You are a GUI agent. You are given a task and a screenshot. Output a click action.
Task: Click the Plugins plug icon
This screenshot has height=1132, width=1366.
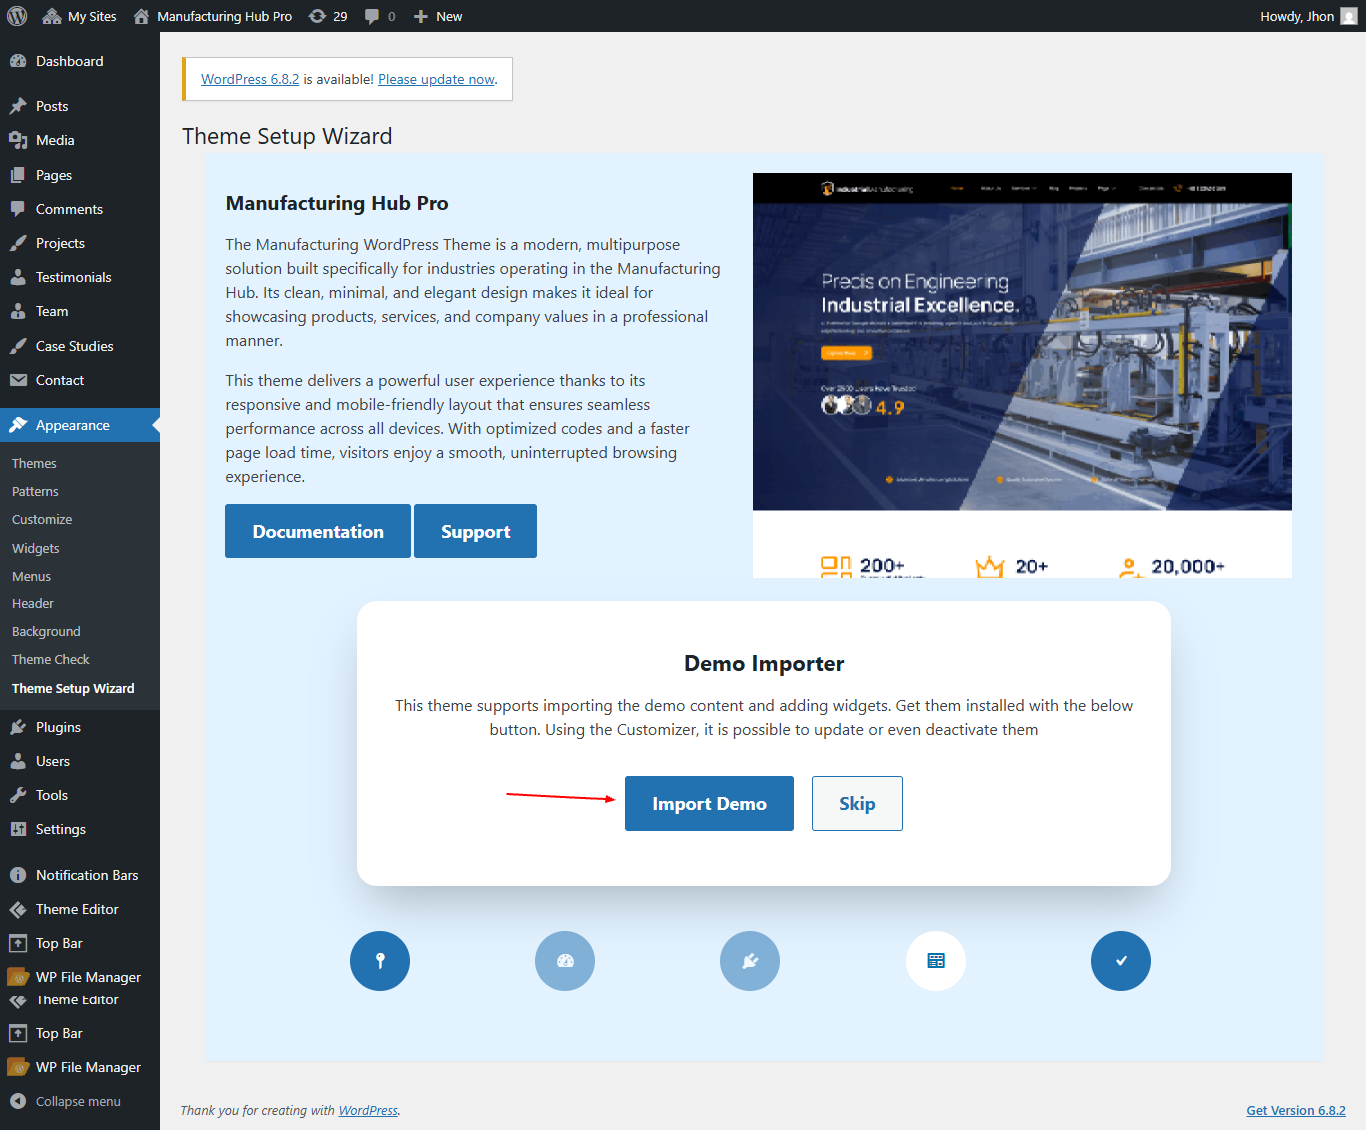pos(18,727)
